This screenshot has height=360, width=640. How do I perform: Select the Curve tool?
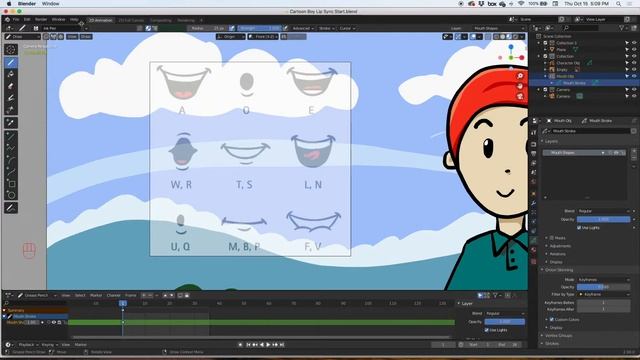tap(11, 172)
